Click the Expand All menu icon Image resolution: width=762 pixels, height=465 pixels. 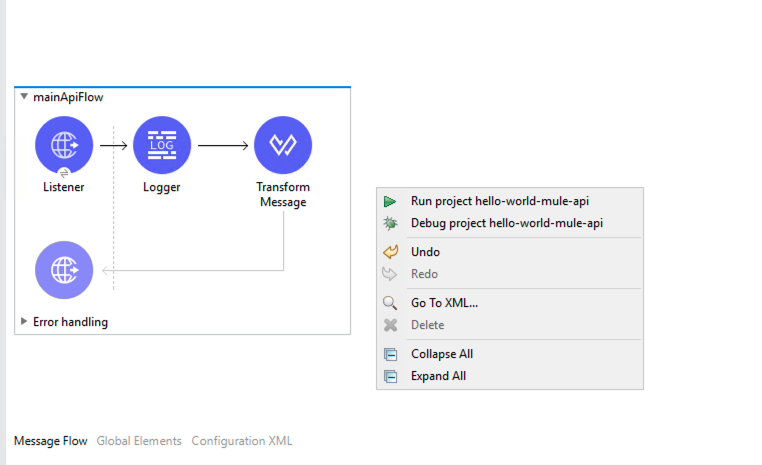[x=391, y=376]
